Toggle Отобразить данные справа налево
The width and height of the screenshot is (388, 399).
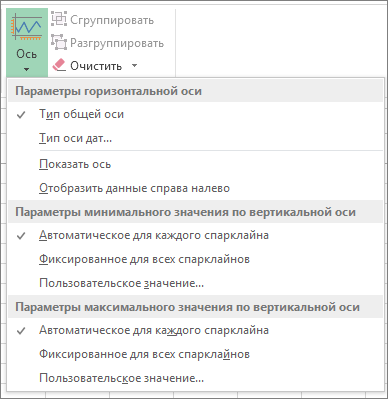(x=195, y=188)
